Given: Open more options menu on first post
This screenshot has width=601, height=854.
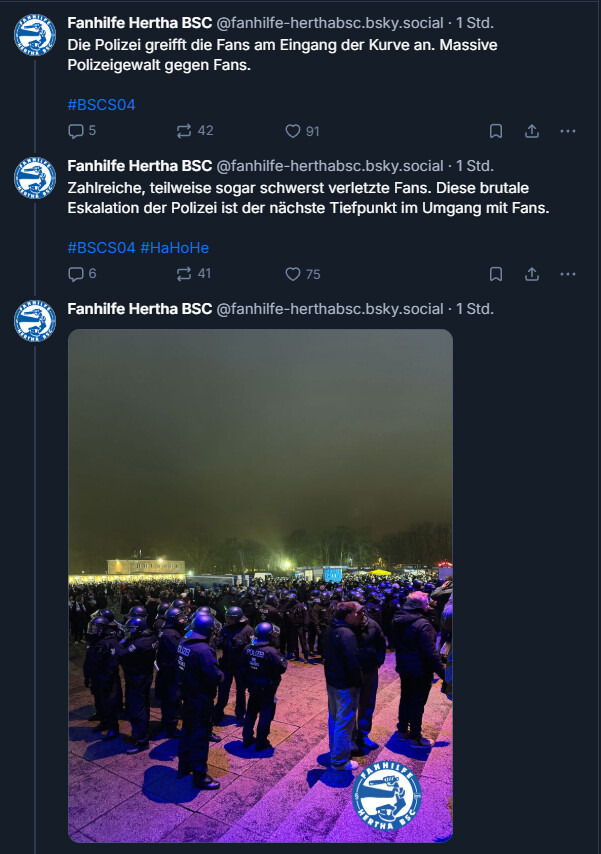Looking at the screenshot, I should pos(568,131).
